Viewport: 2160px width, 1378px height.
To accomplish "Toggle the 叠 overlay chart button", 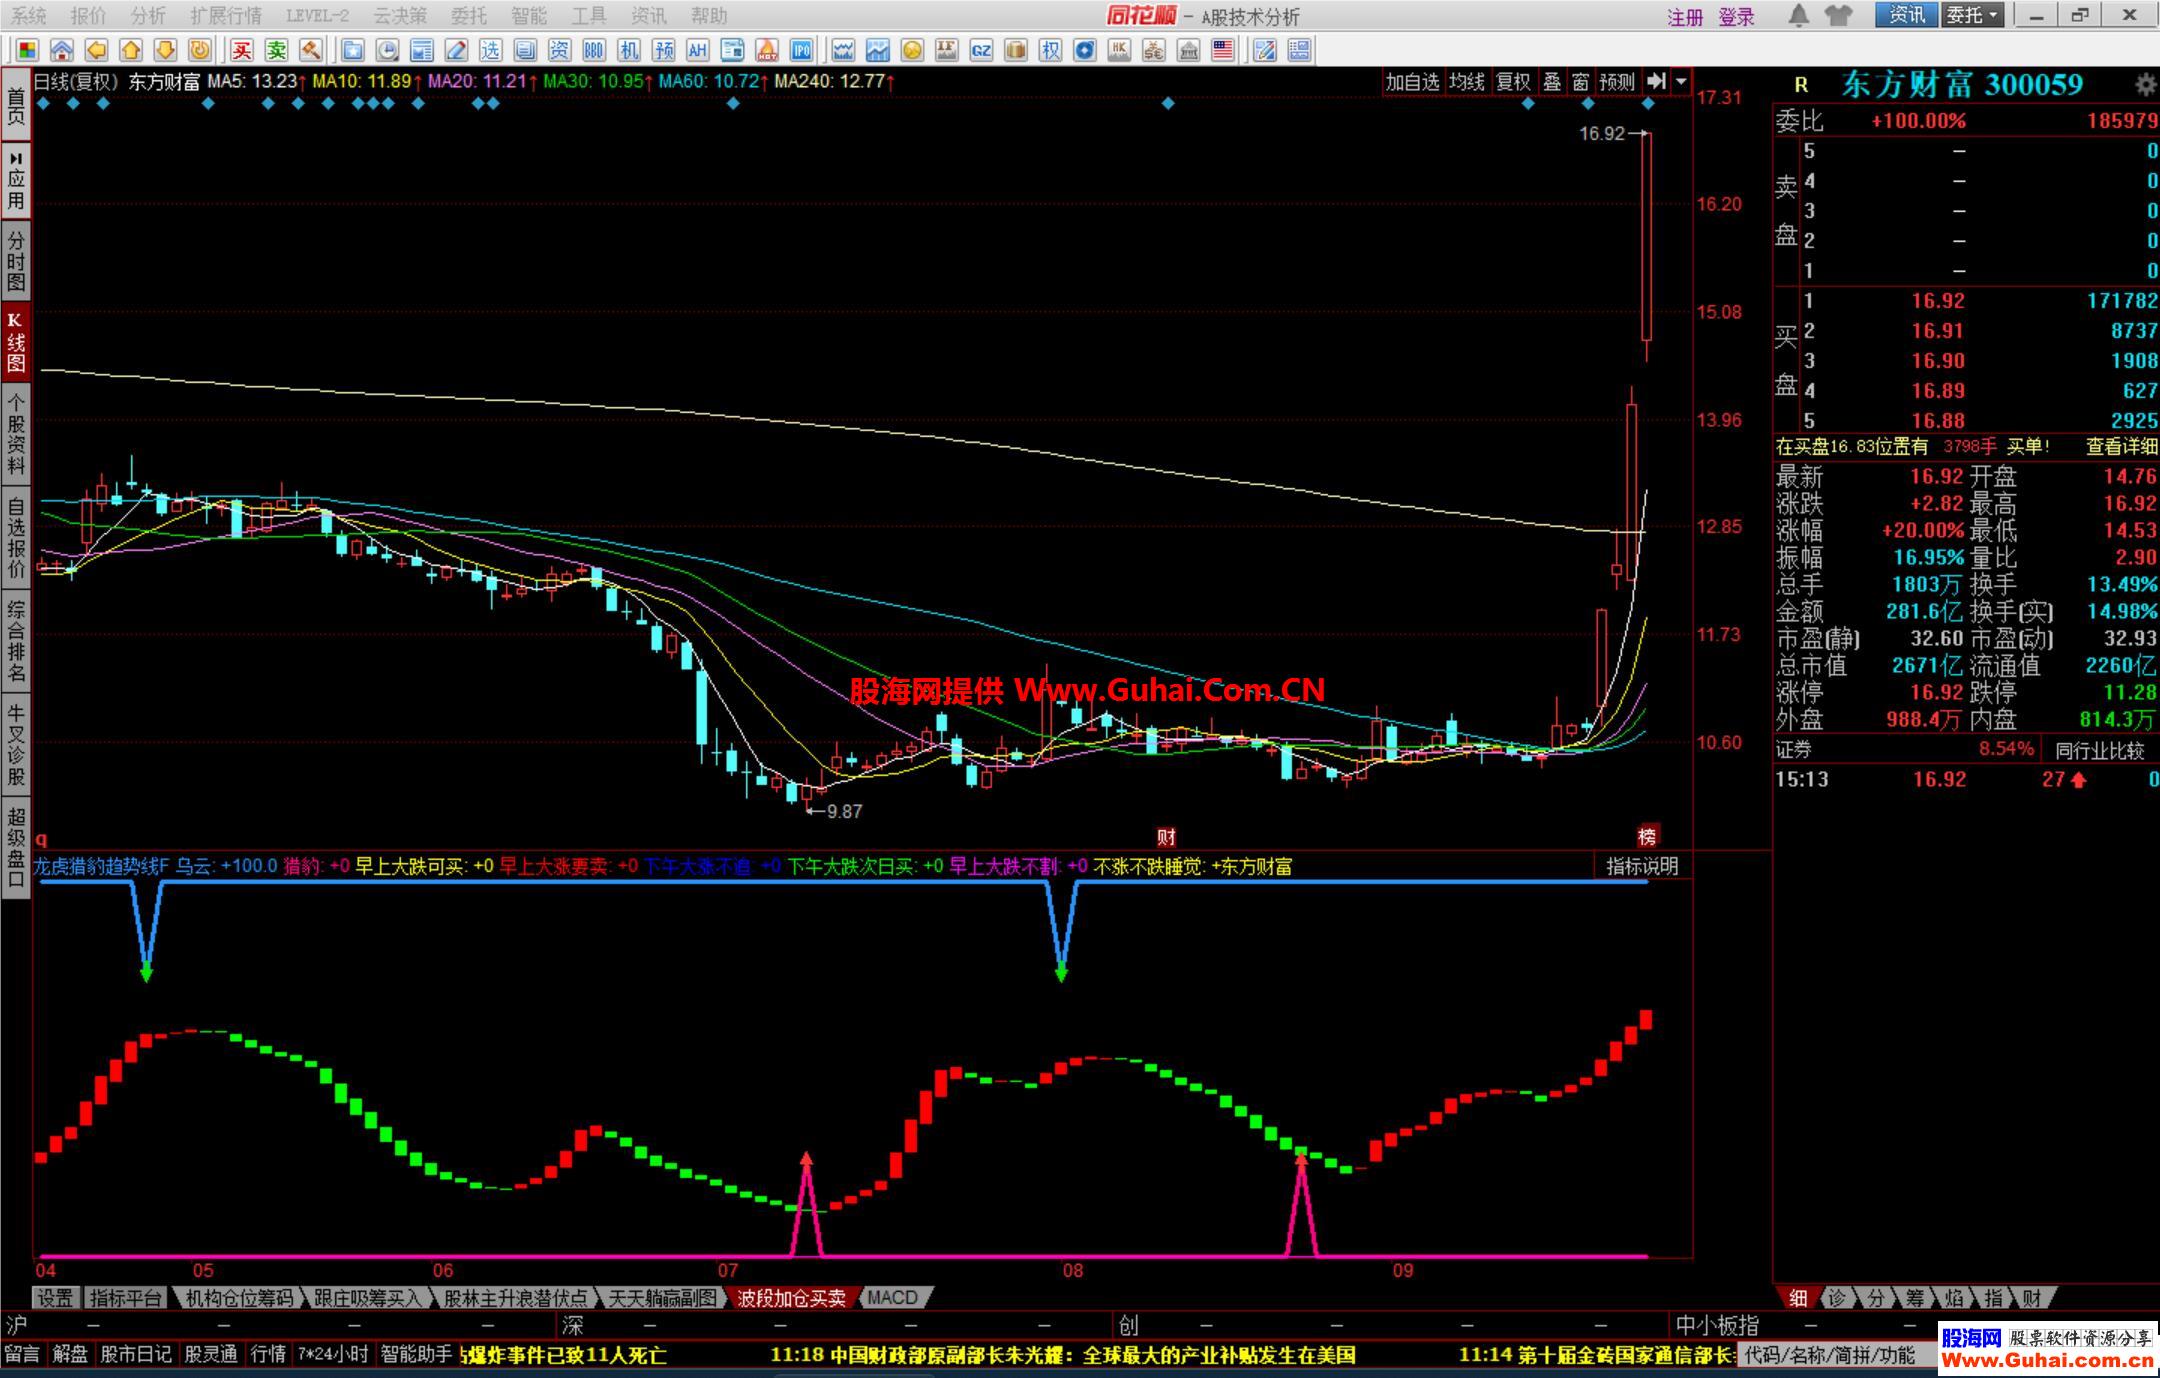I will pyautogui.click(x=1552, y=82).
